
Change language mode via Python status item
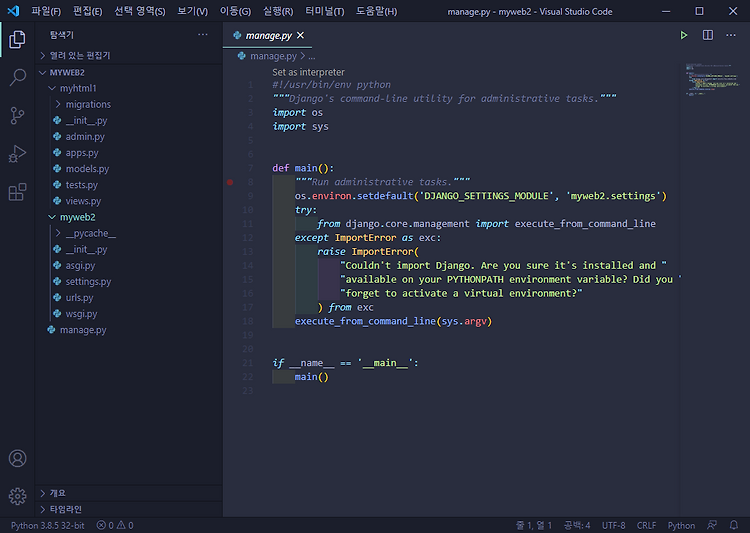[x=681, y=525]
